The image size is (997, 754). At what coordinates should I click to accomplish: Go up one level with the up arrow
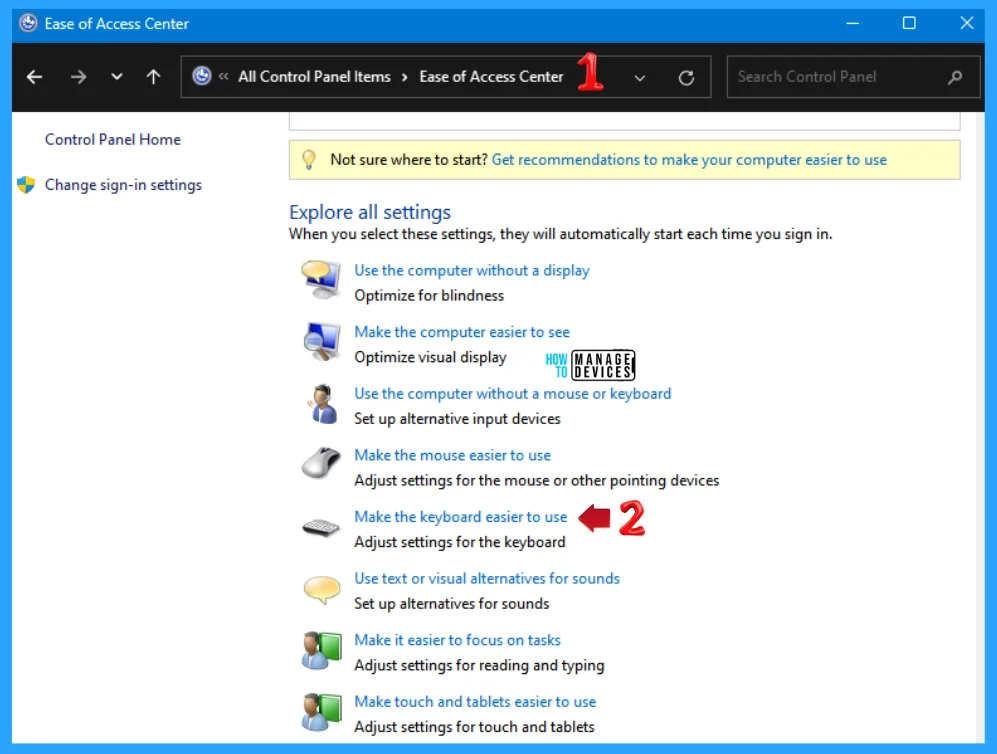pyautogui.click(x=153, y=77)
